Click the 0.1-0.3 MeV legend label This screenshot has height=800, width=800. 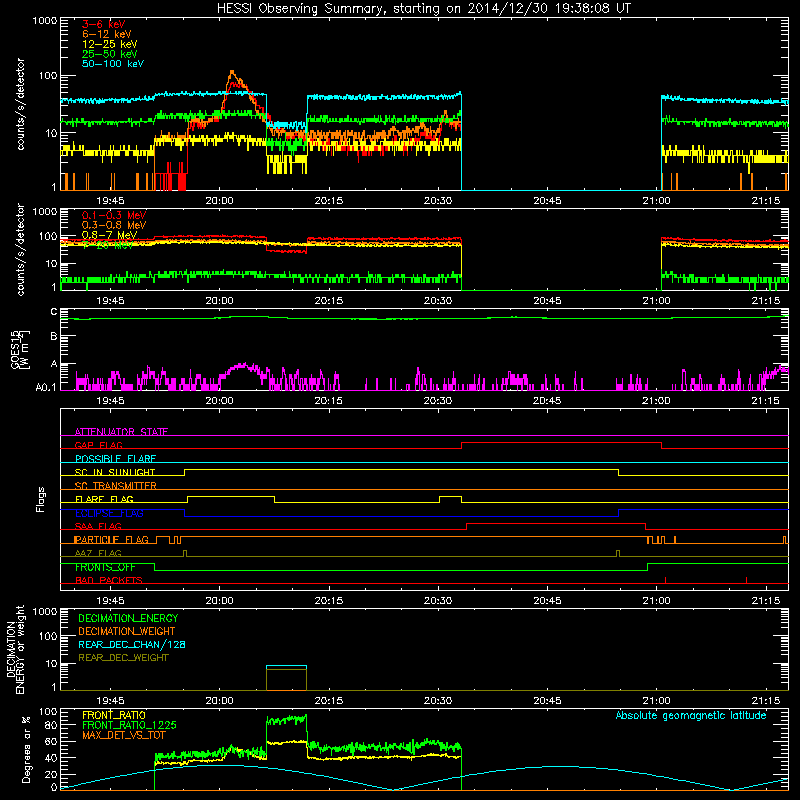coord(114,215)
